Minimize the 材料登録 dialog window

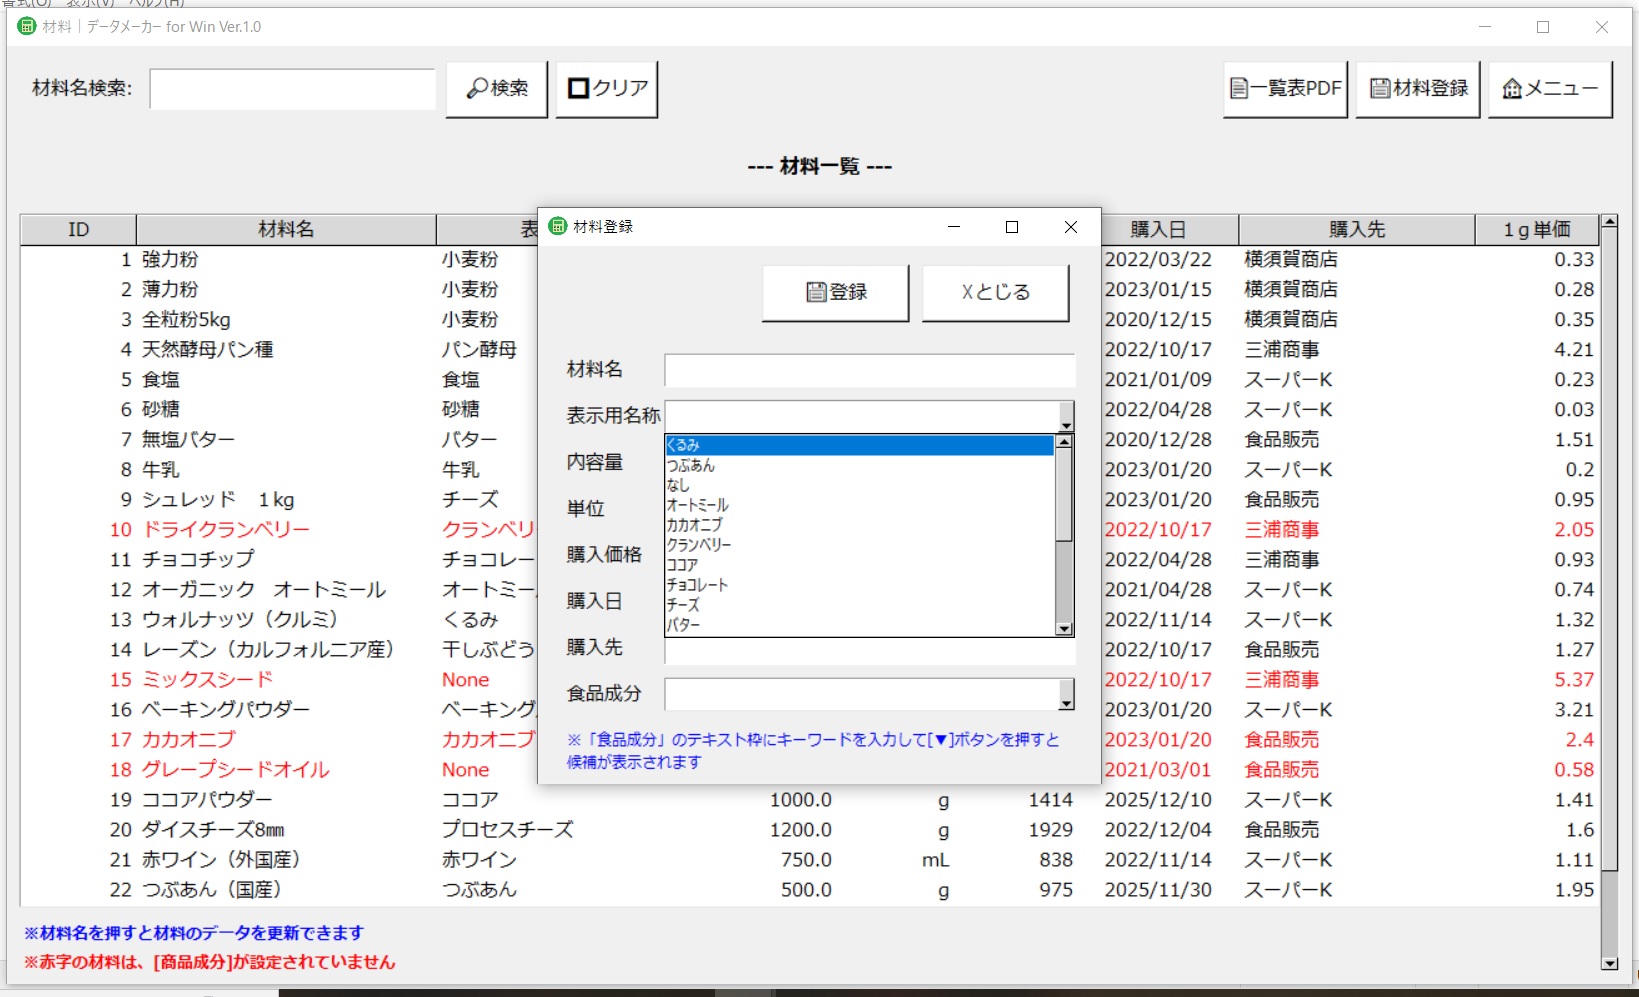[x=954, y=227]
